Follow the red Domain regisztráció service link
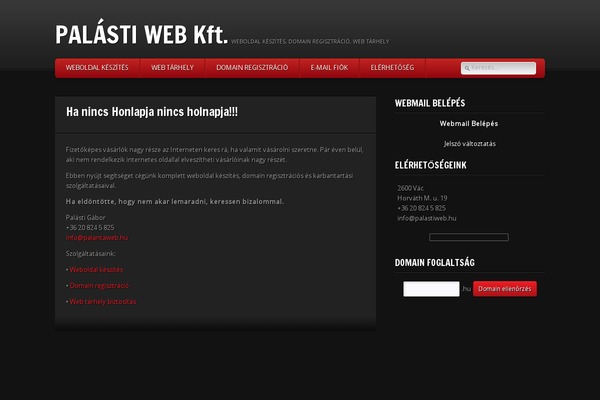The image size is (600, 400). point(99,286)
